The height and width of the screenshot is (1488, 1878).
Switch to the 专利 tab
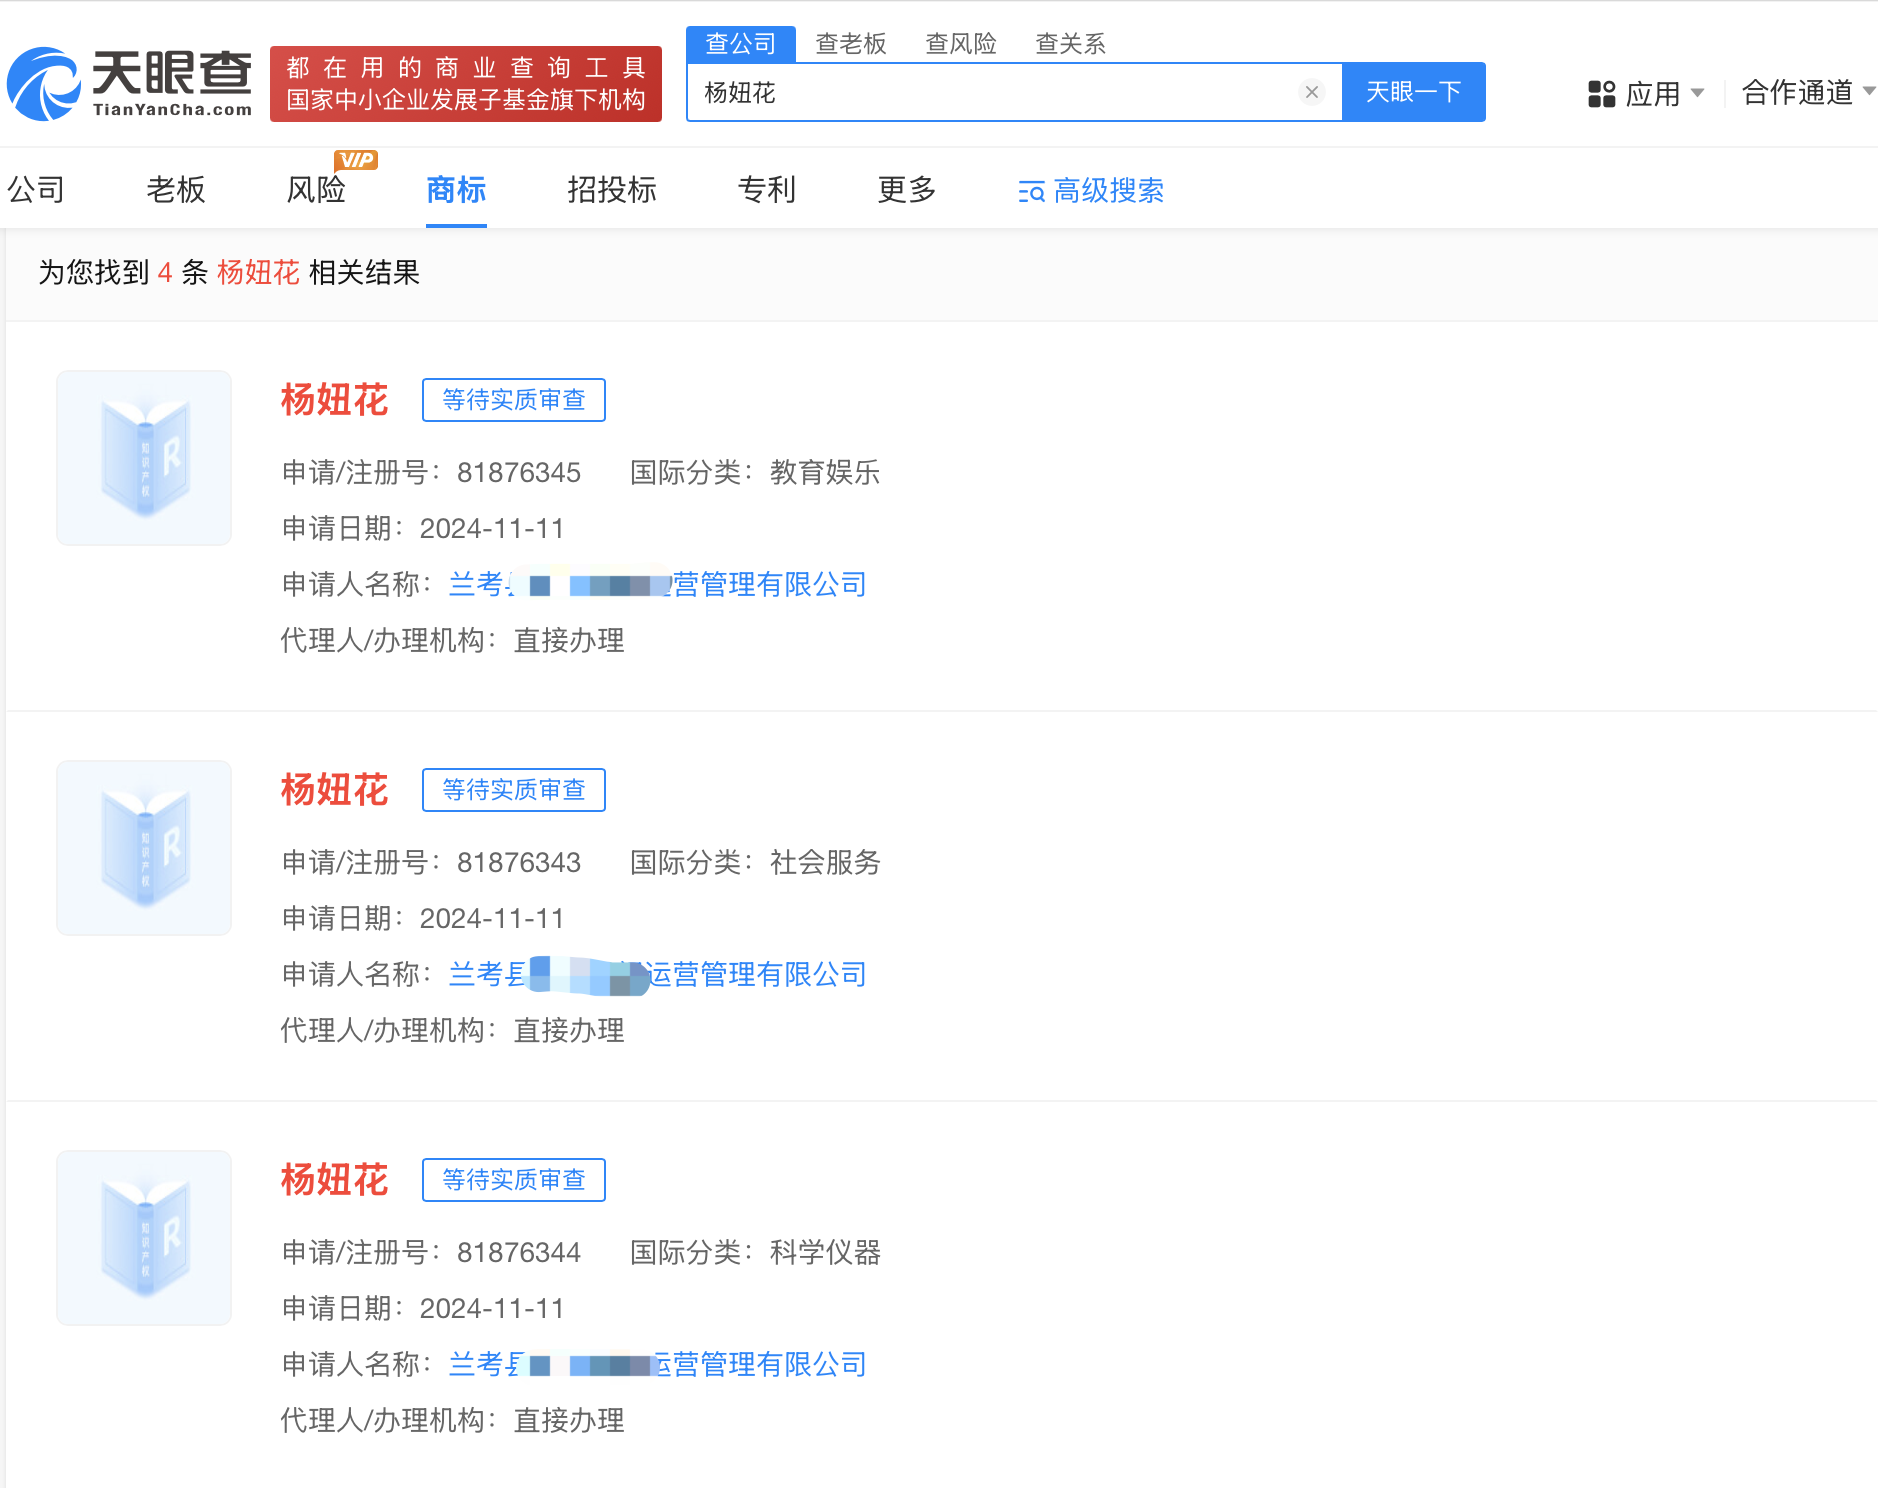click(767, 189)
